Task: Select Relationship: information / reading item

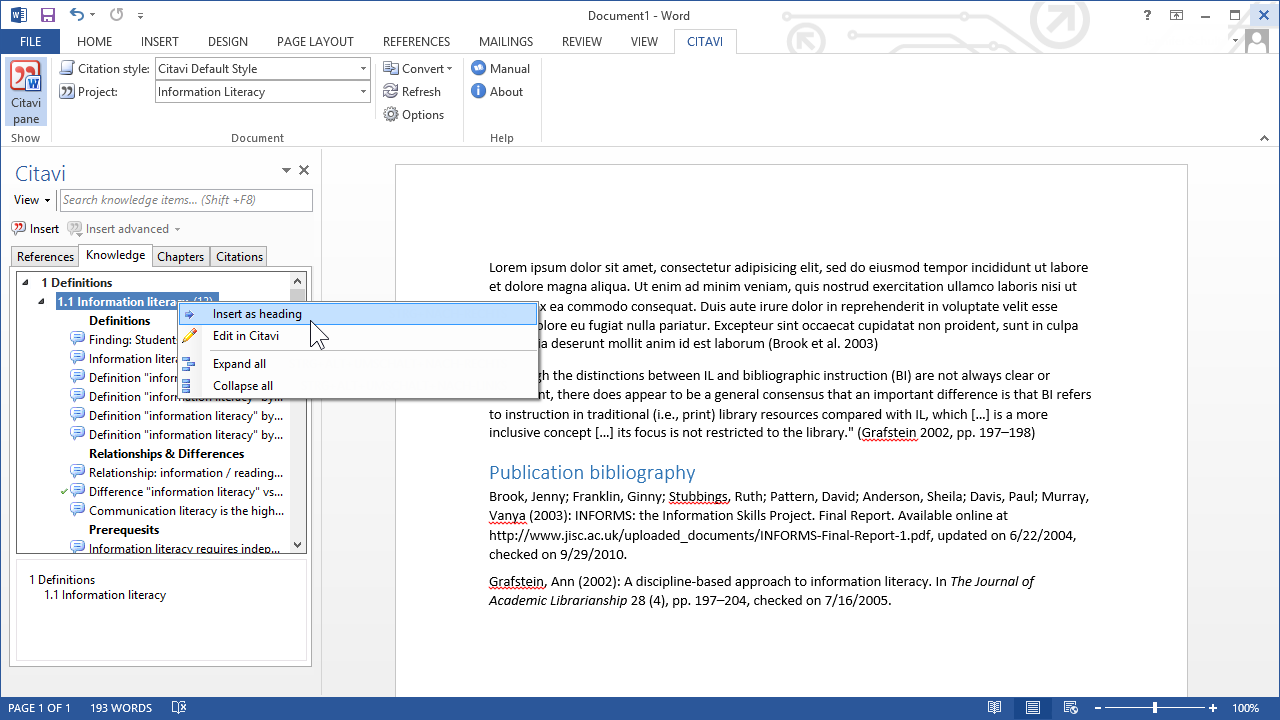Action: (178, 473)
